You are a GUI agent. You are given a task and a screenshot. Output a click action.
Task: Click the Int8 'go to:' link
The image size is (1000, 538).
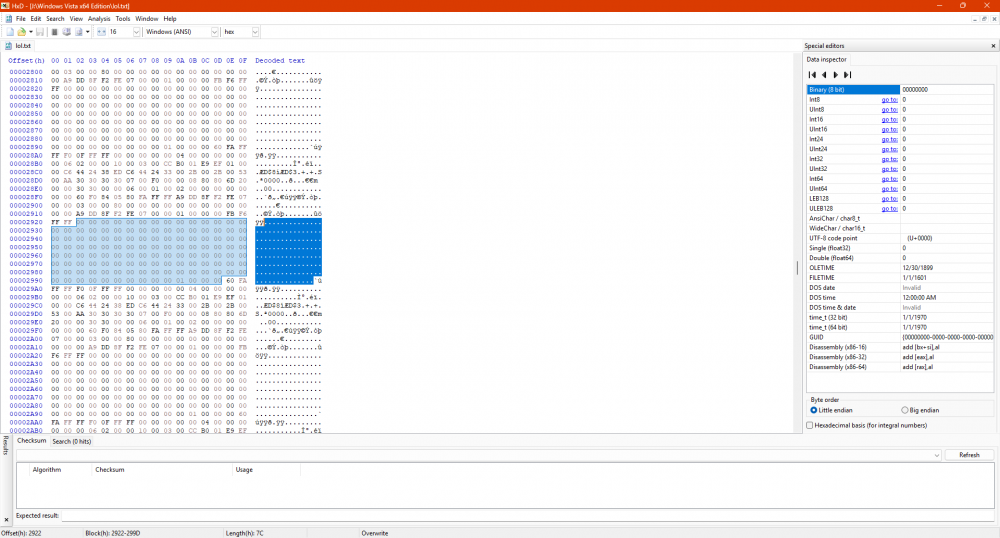click(889, 100)
